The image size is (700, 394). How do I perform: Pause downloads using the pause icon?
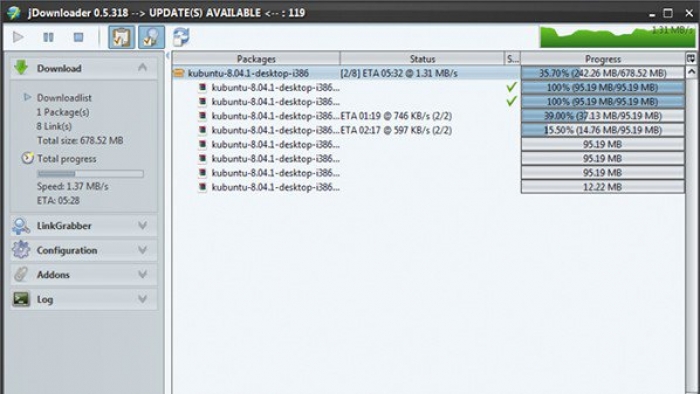[x=48, y=37]
